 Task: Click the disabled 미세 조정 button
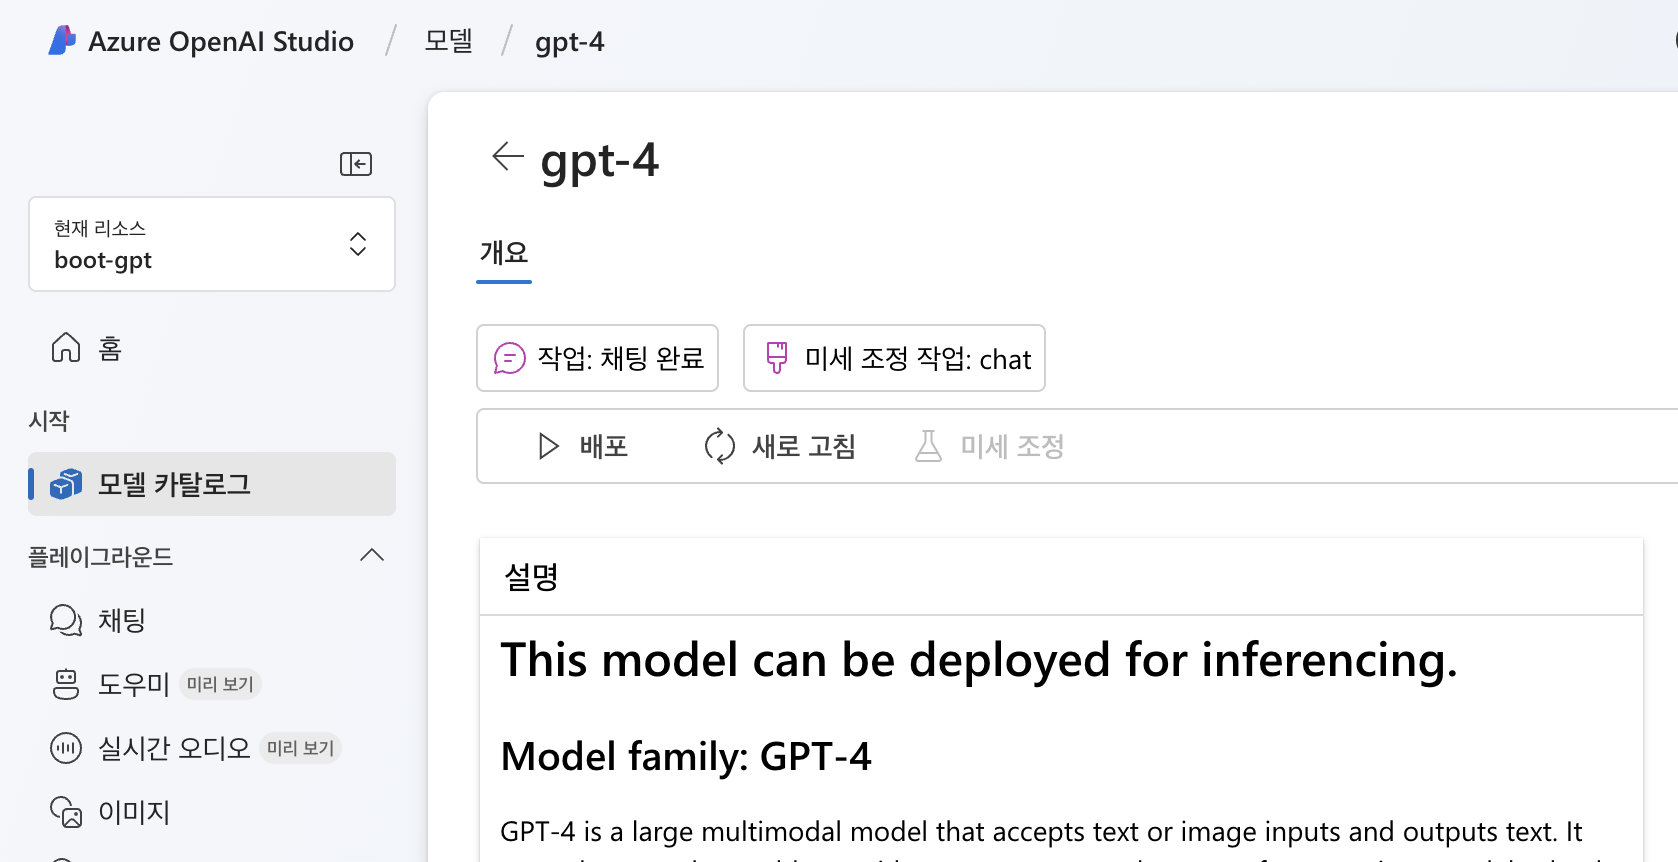point(989,446)
